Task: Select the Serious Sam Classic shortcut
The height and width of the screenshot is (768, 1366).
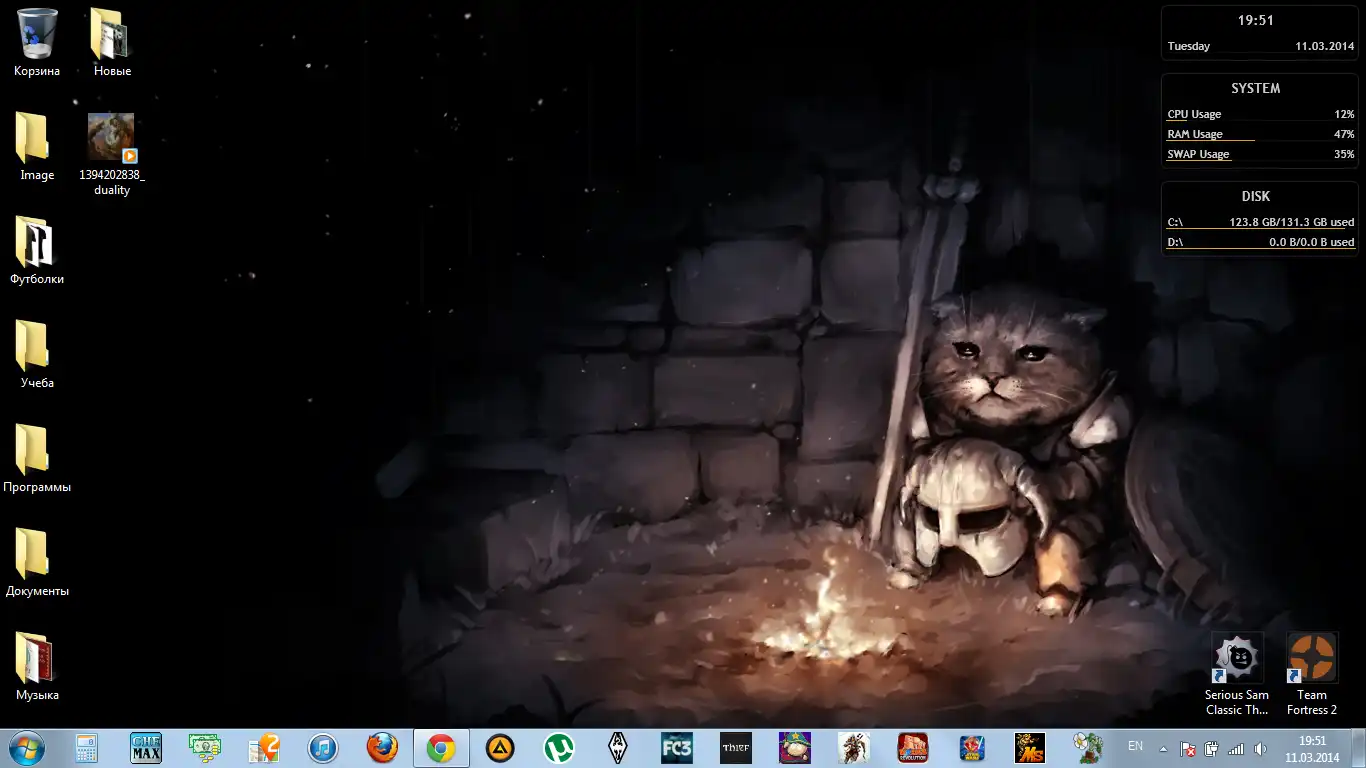Action: (x=1237, y=674)
